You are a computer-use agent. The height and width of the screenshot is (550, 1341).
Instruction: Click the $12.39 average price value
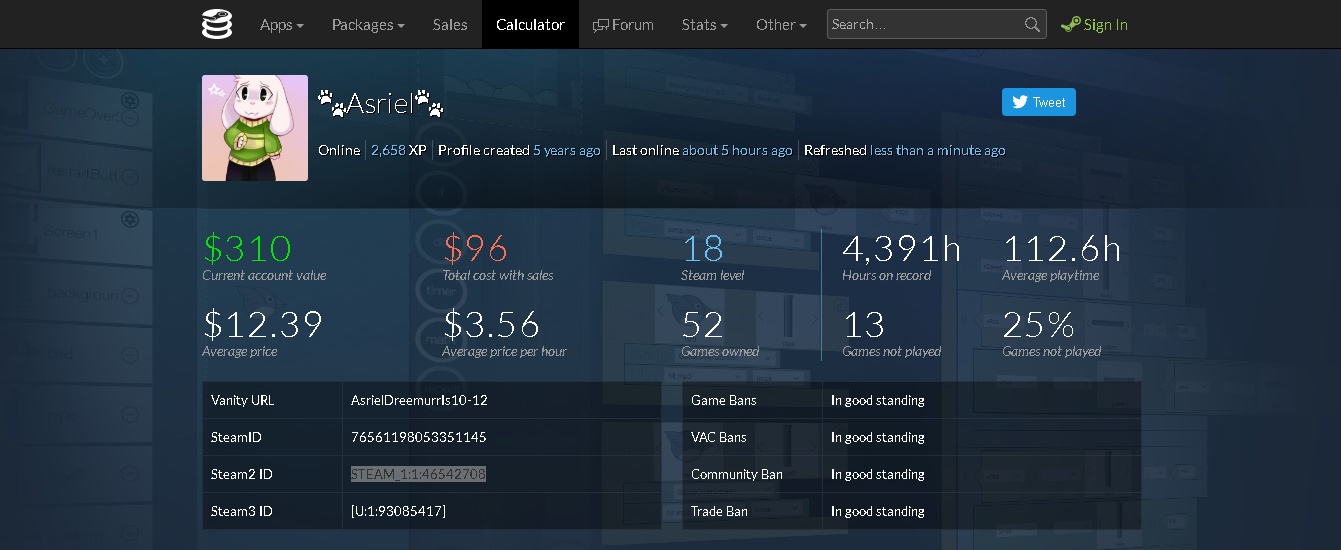[263, 324]
